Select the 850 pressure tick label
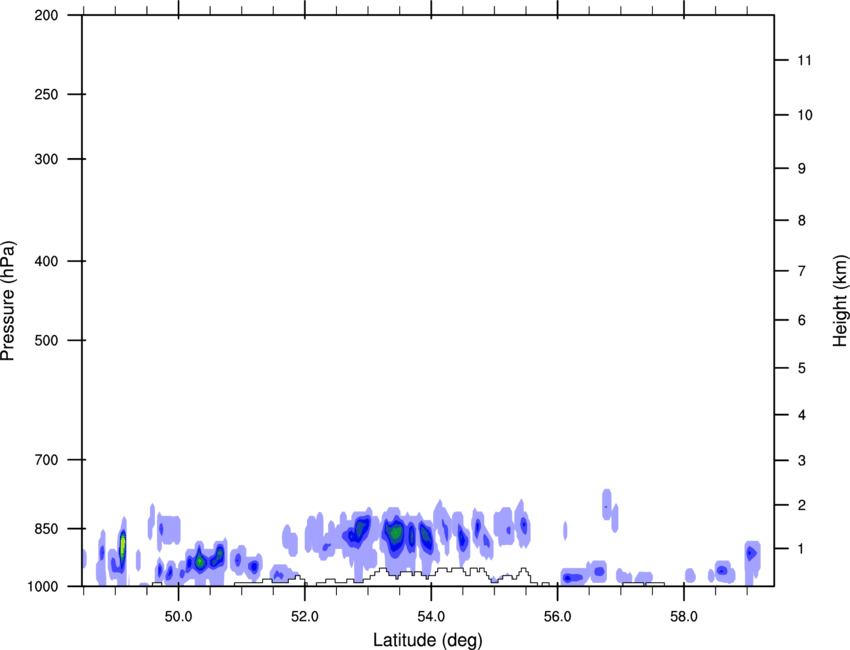Screen dimensions: 850x650 click(46, 529)
